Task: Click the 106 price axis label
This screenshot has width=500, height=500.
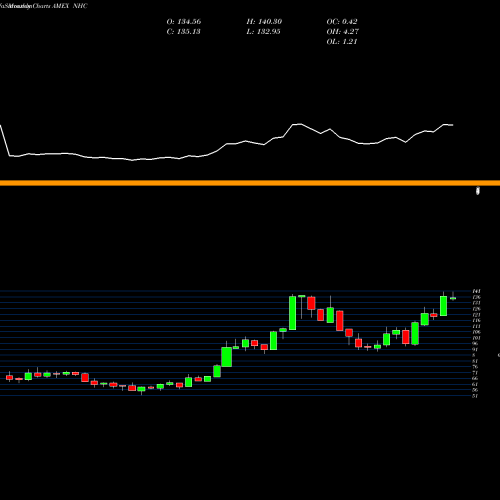Action: 476,332
